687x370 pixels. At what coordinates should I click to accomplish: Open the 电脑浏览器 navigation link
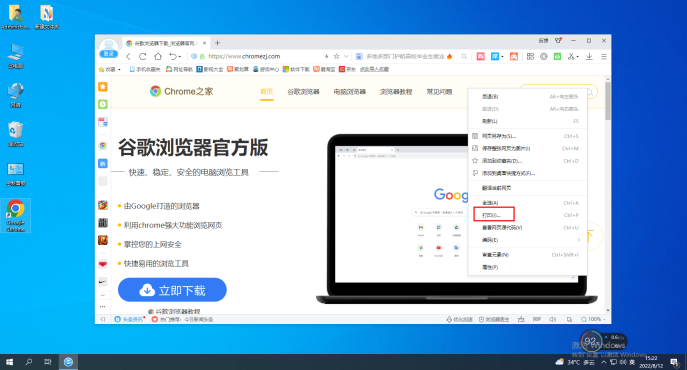tap(350, 92)
